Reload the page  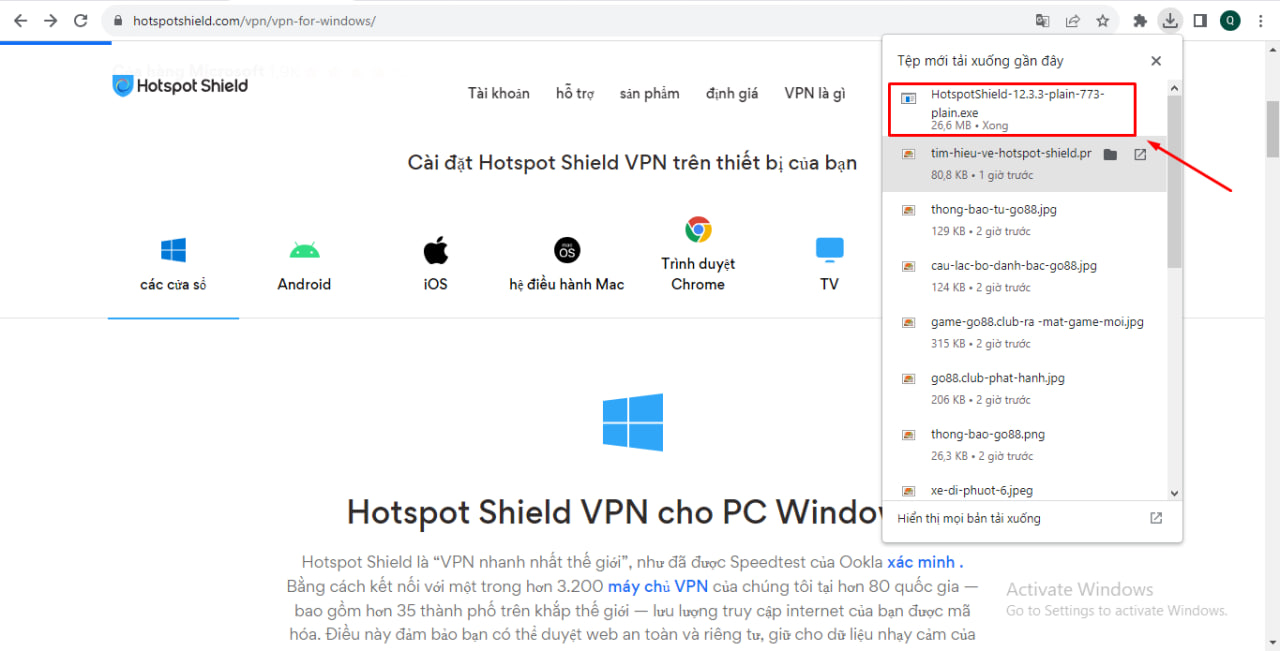point(81,20)
